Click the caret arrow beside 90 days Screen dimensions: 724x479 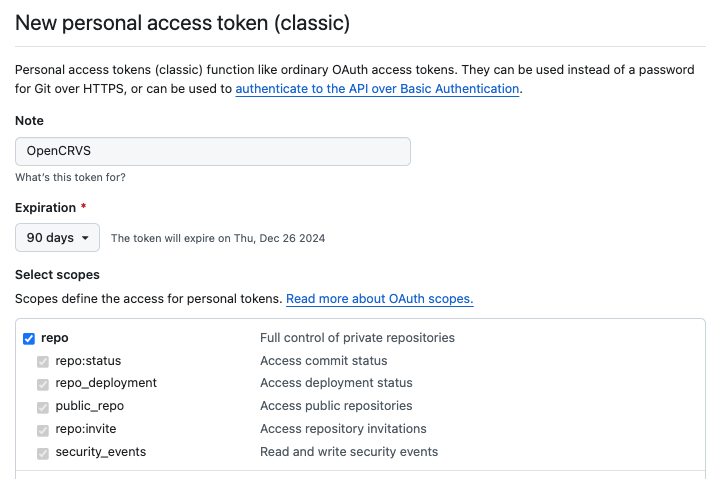tap(85, 238)
